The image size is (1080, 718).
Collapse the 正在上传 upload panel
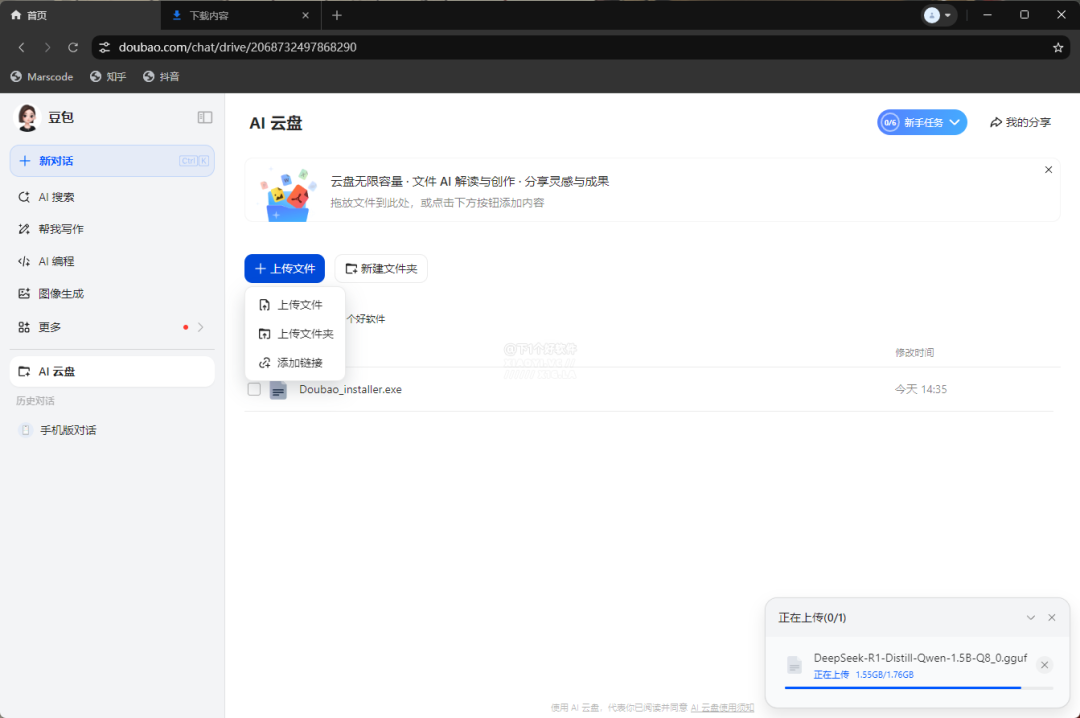[x=1031, y=618]
